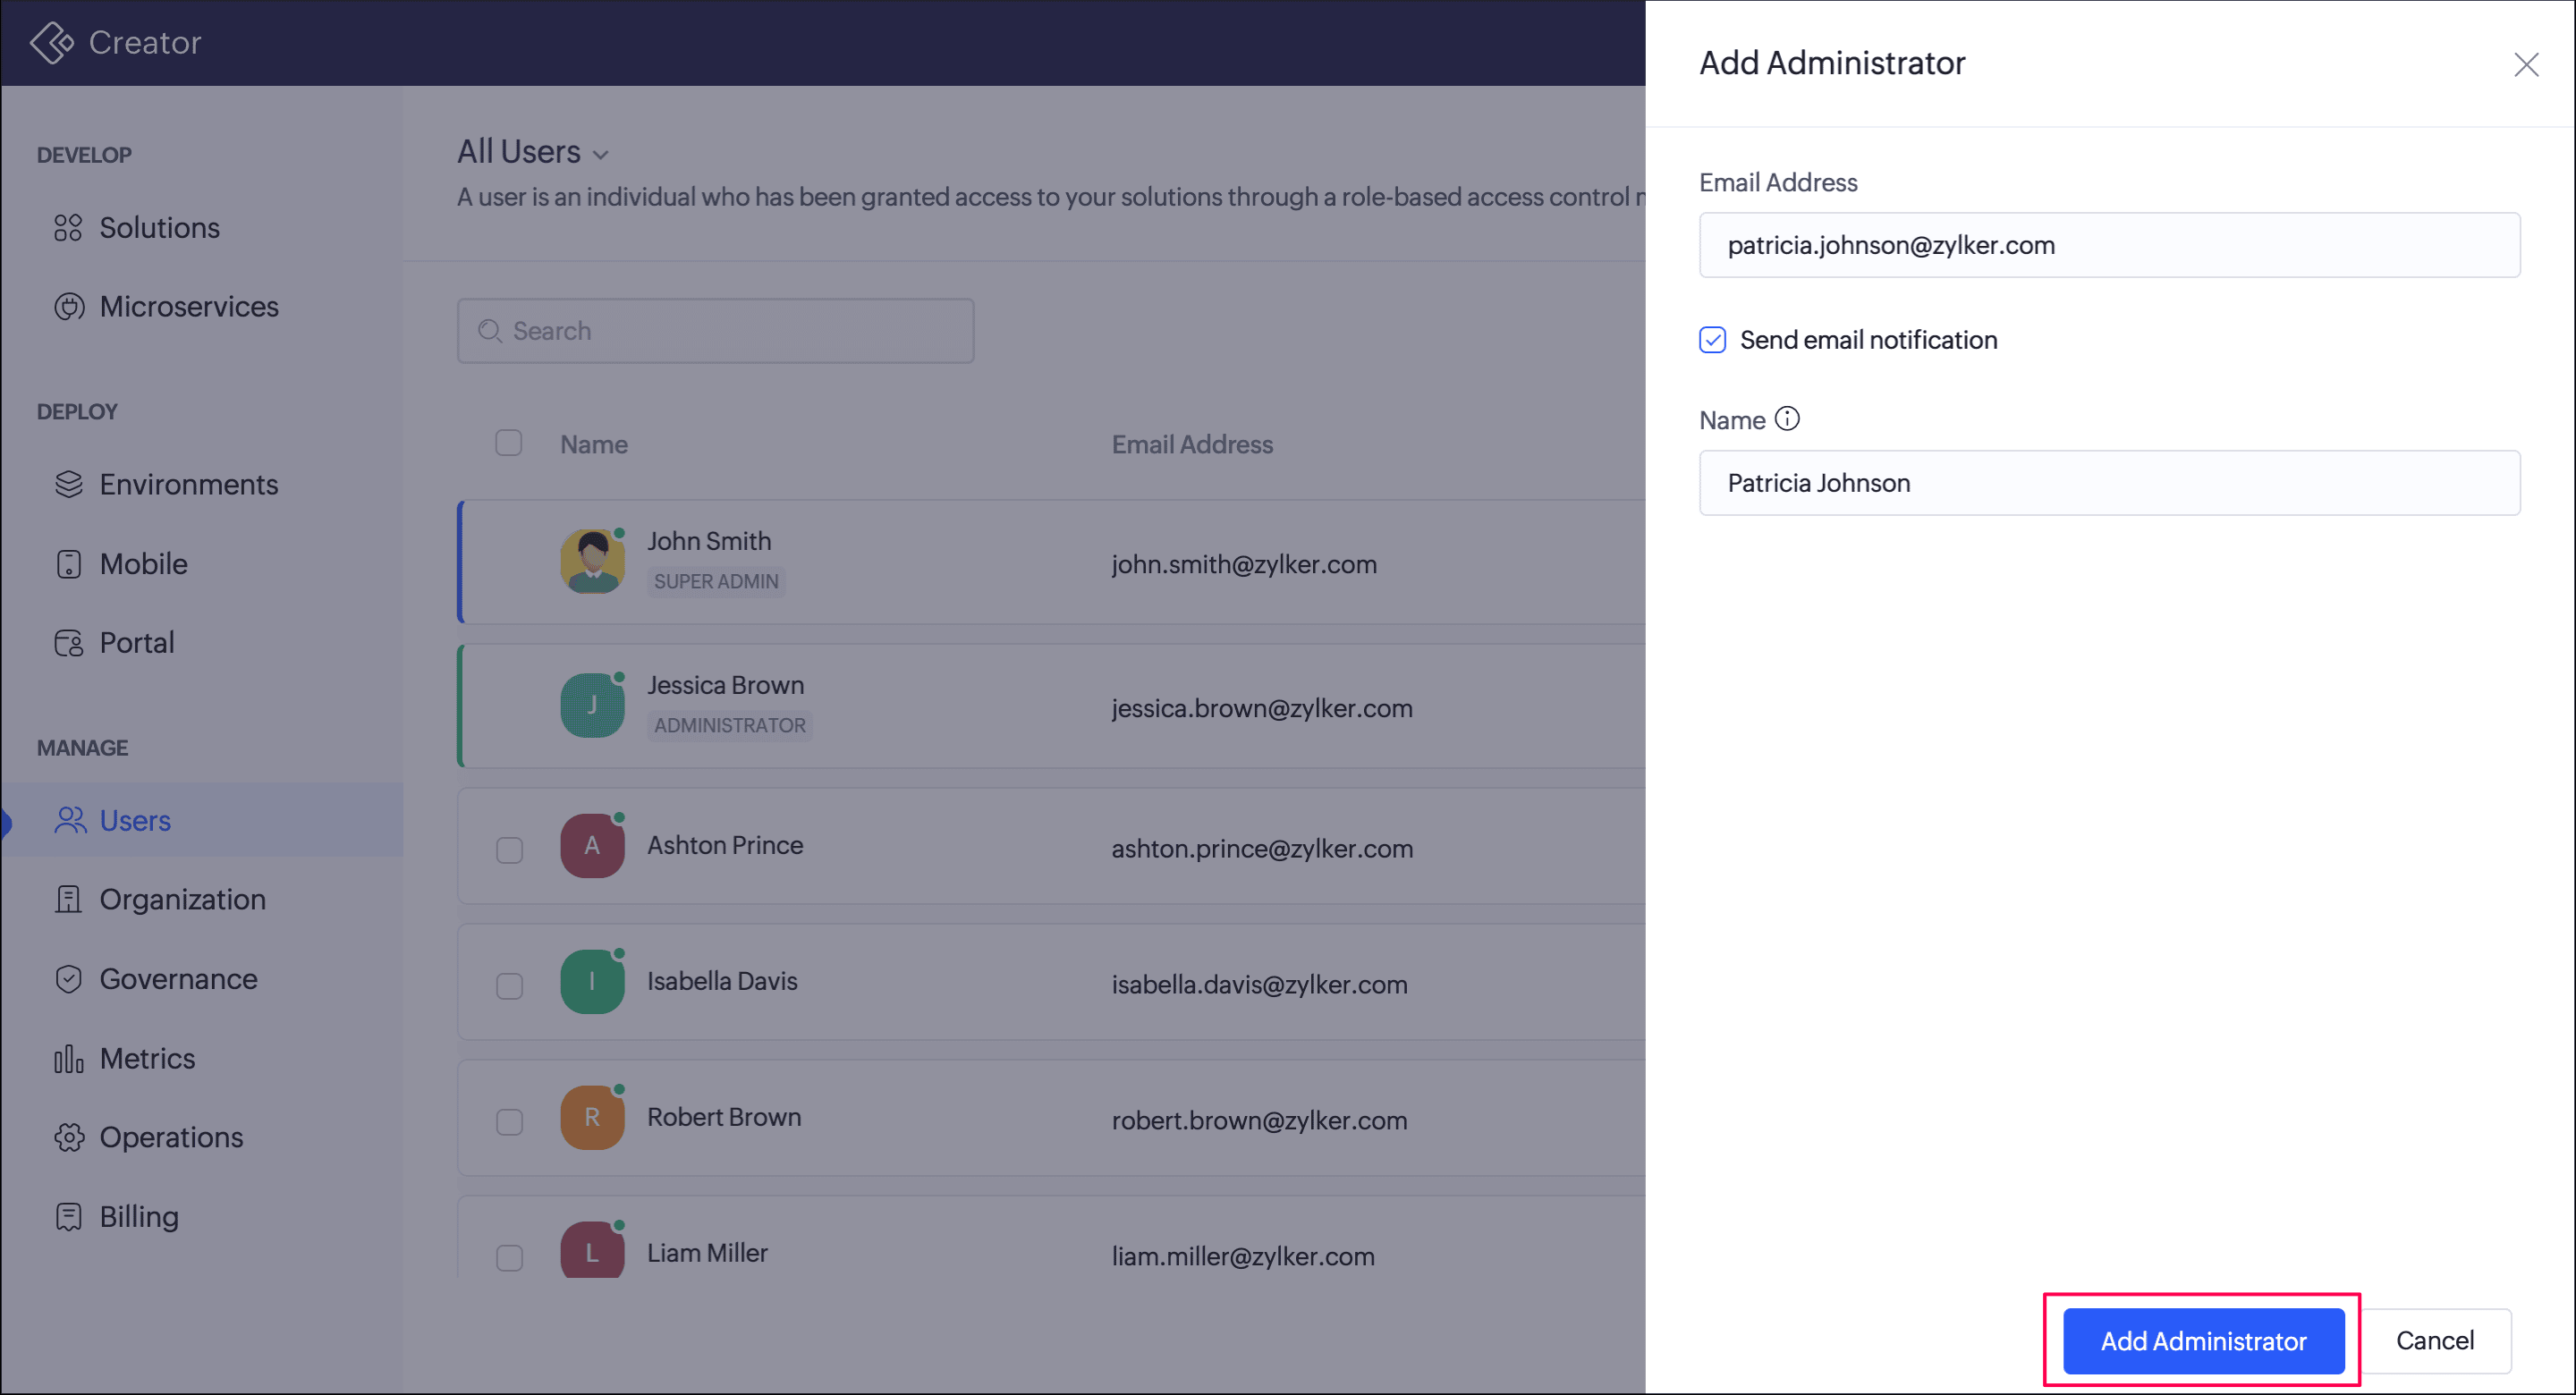Viewport: 2576px width, 1395px height.
Task: Check the Liam Miller row checkbox
Action: click(x=509, y=1258)
